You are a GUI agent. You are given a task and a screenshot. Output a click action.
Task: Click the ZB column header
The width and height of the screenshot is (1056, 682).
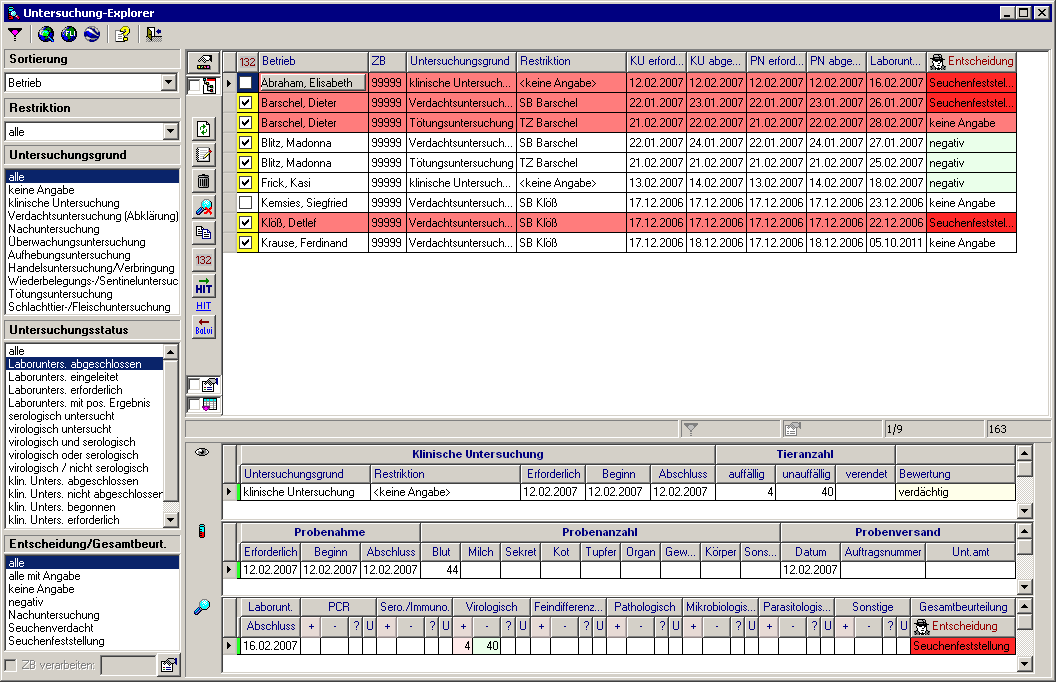click(x=387, y=61)
